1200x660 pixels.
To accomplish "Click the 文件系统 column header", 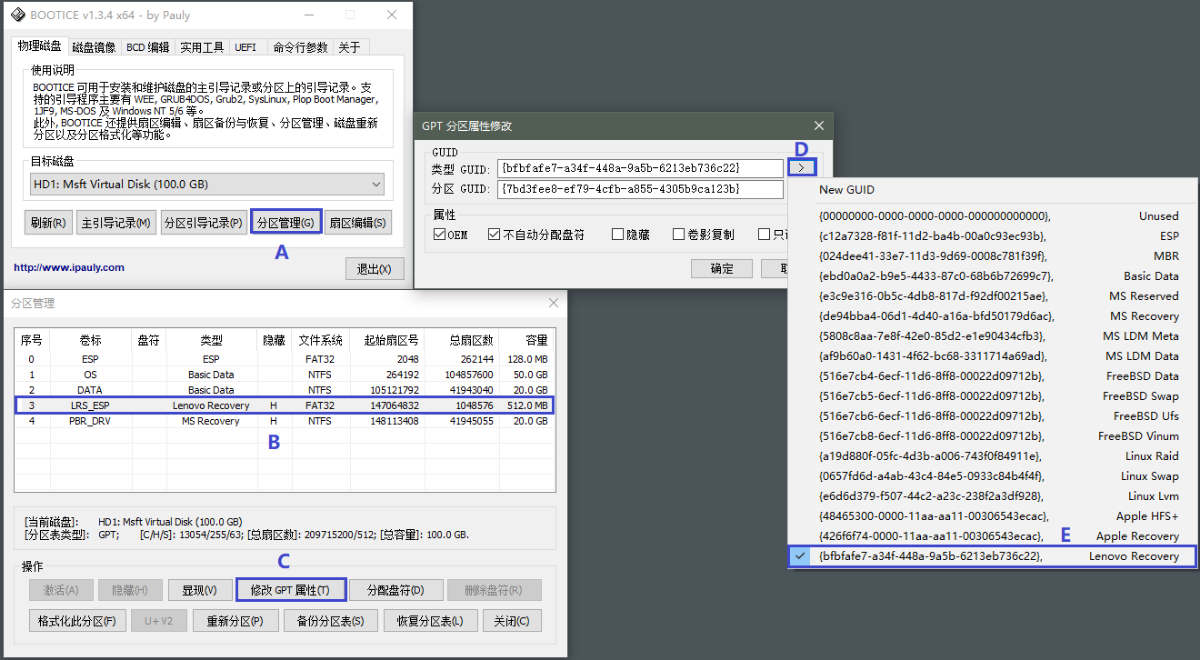I will [x=320, y=340].
